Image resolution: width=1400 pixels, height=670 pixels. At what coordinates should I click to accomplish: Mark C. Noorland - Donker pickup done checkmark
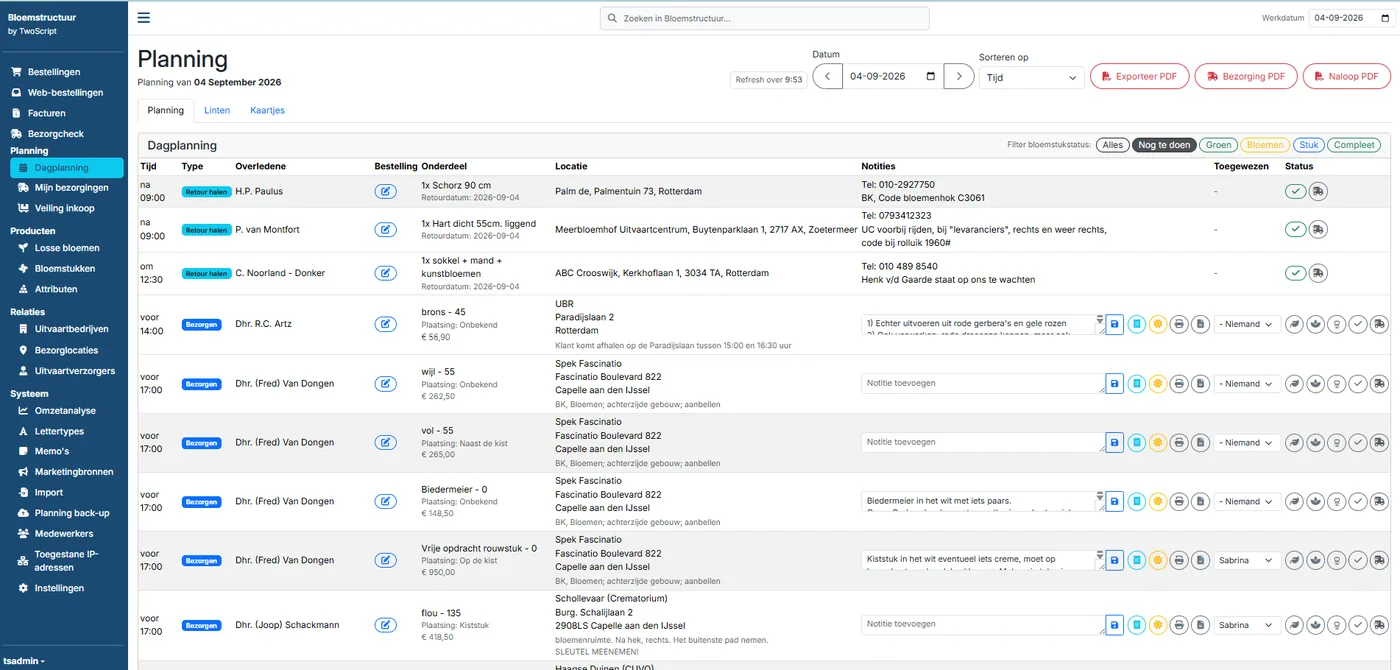[1296, 273]
